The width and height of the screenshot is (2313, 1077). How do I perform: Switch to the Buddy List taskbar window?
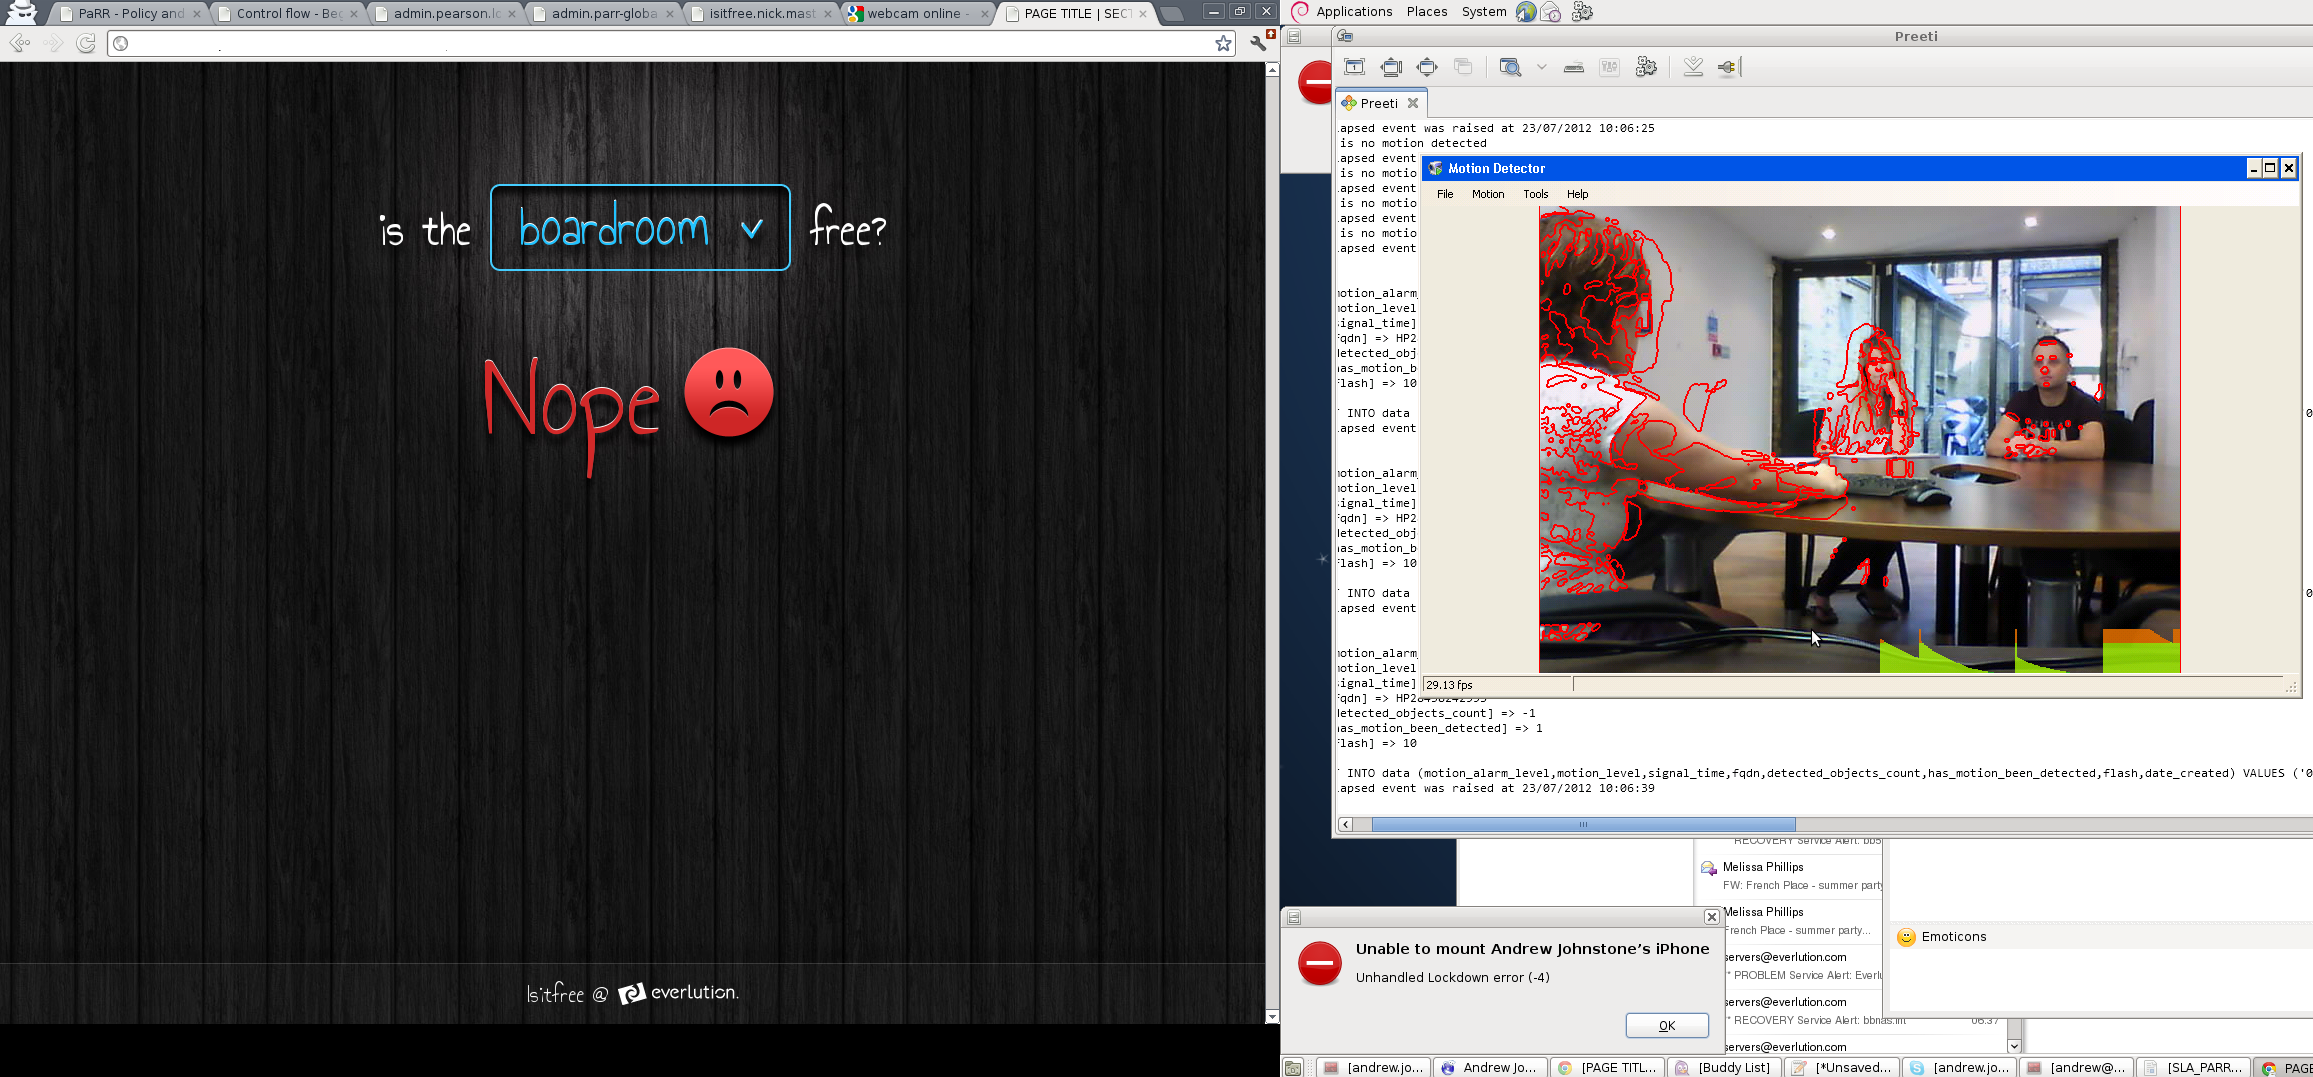pos(1724,1067)
